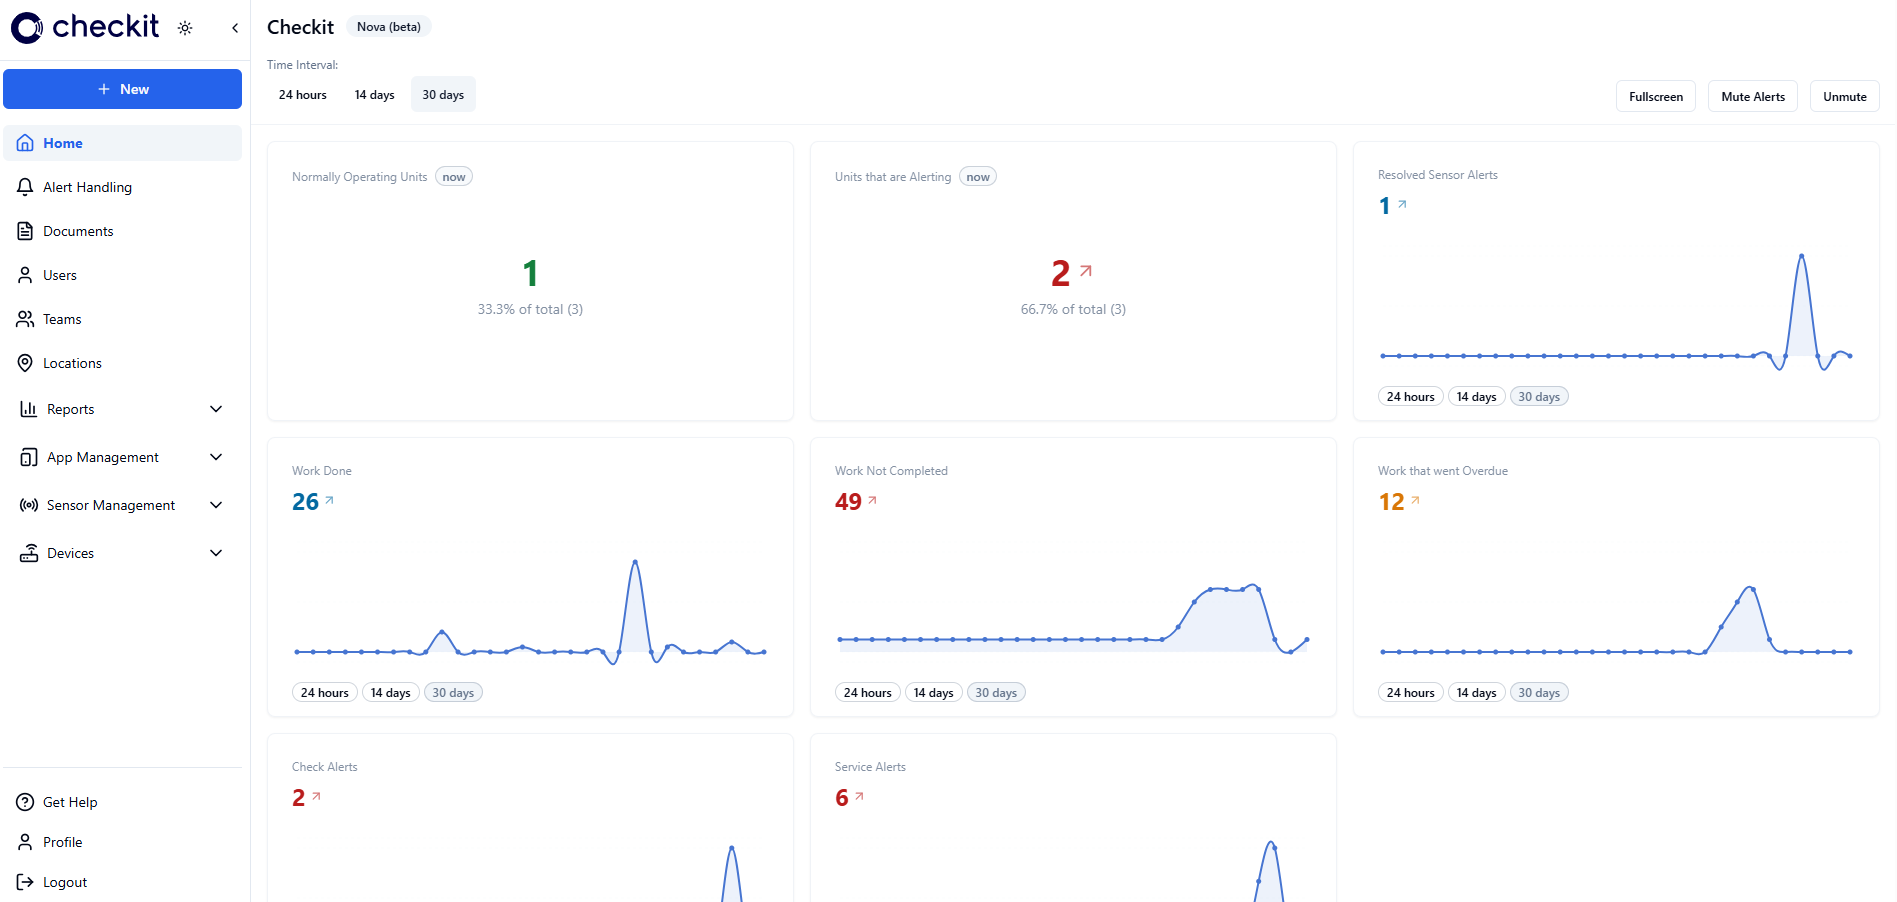Toggle light/dark theme sun icon

(185, 28)
